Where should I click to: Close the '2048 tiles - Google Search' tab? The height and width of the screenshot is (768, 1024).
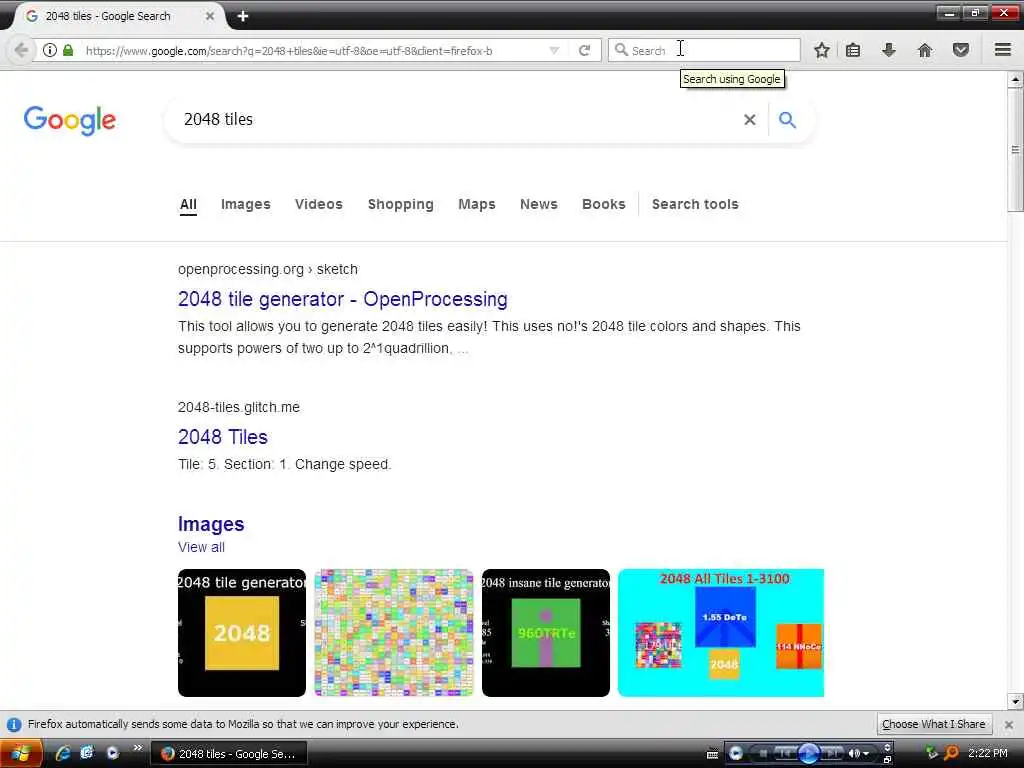click(210, 16)
